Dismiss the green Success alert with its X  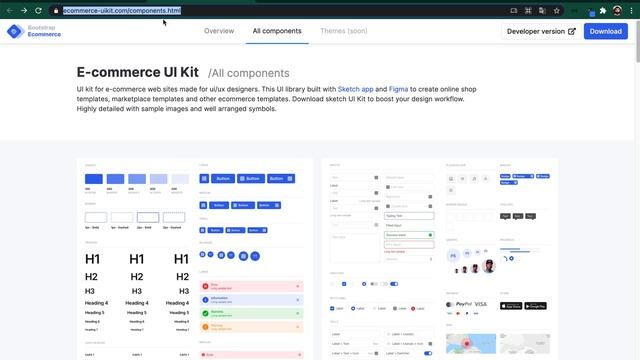(298, 313)
